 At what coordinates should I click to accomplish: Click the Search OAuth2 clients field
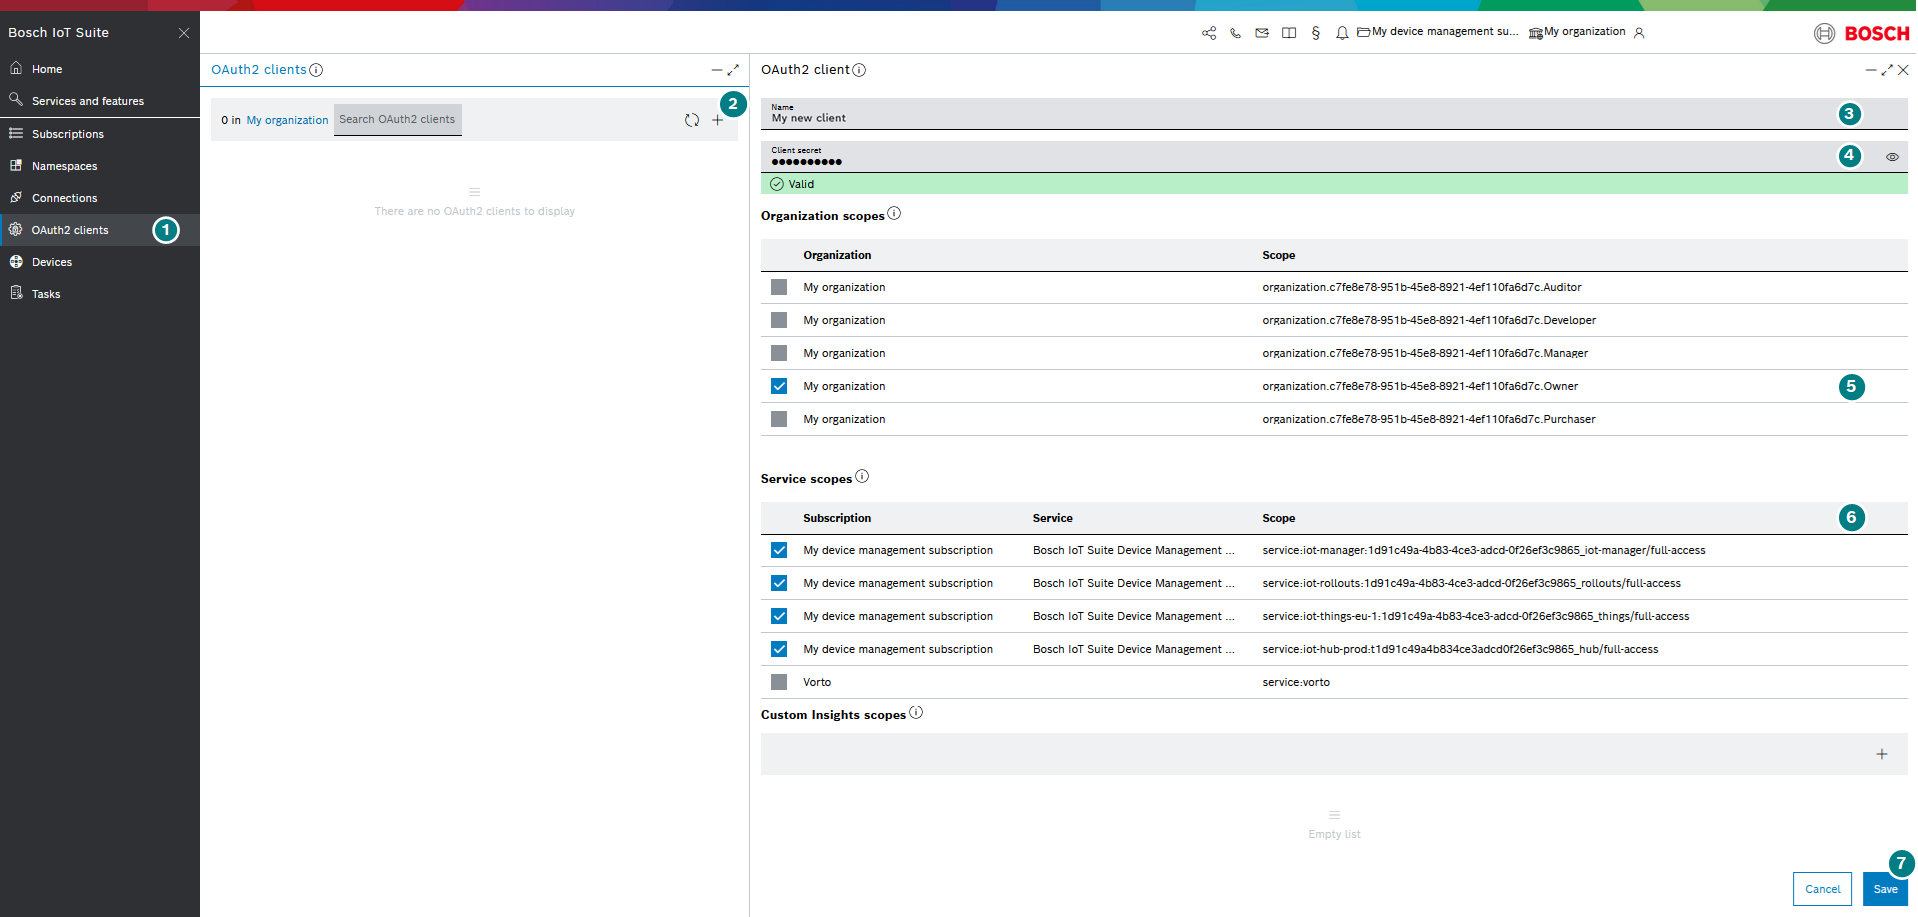click(398, 120)
